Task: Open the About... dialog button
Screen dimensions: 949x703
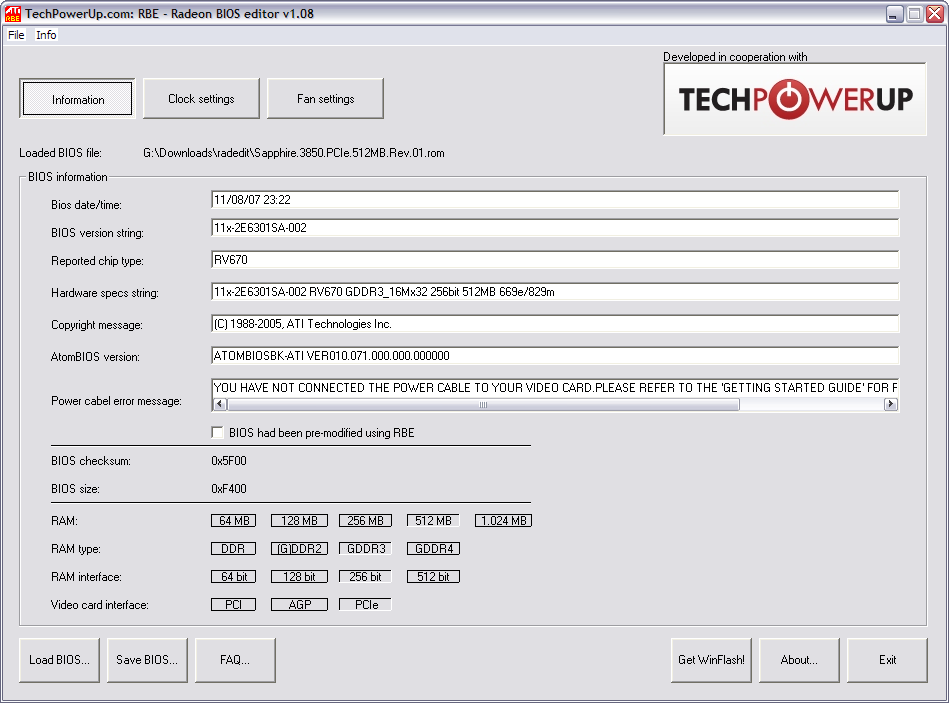Action: click(799, 660)
